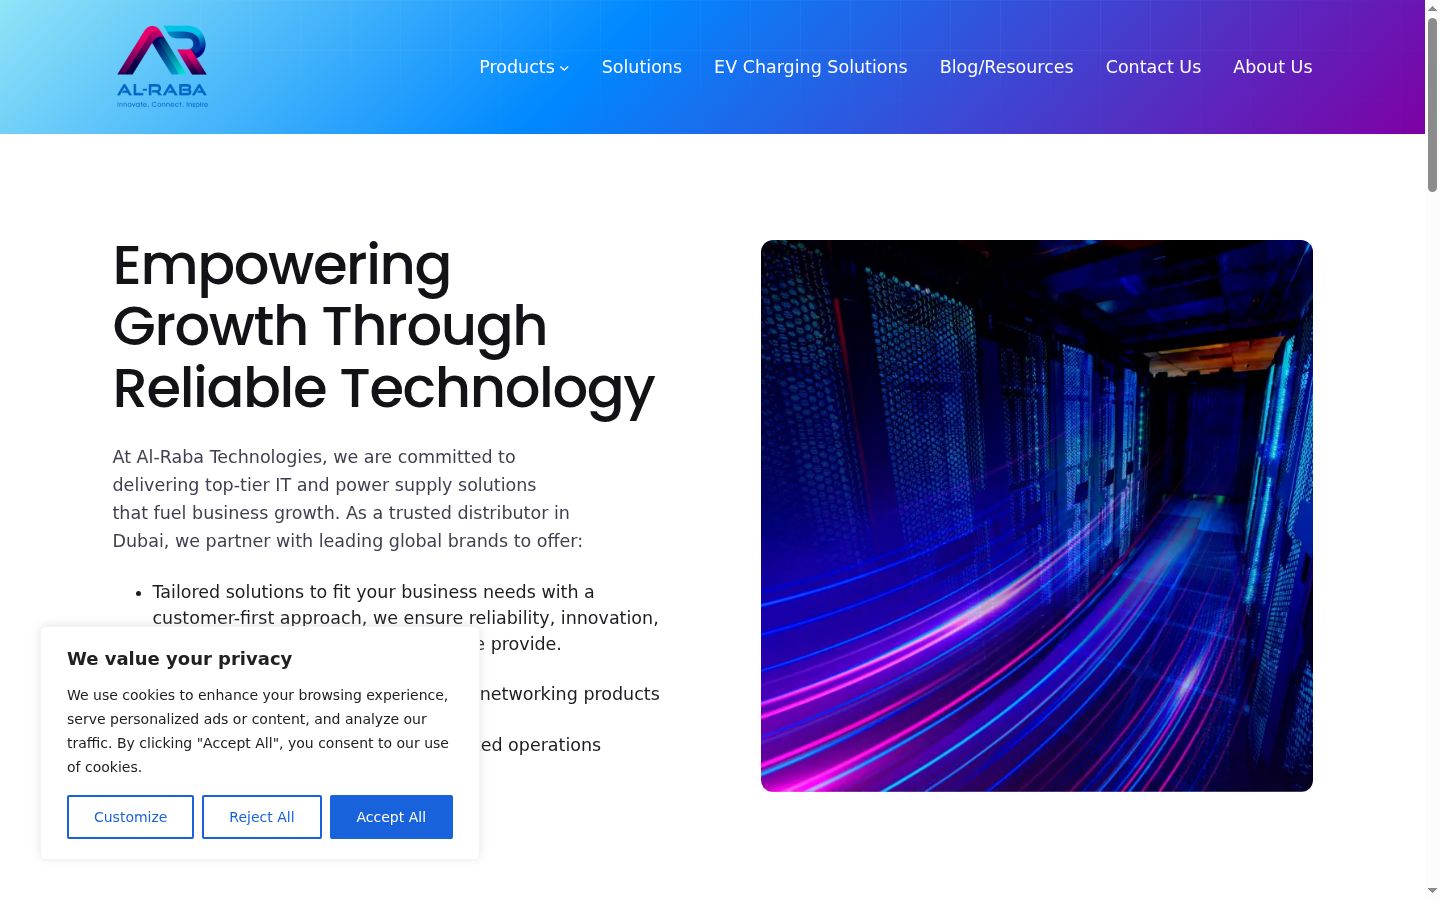
Task: Expand the Products dropdown menu
Action: [x=524, y=67]
